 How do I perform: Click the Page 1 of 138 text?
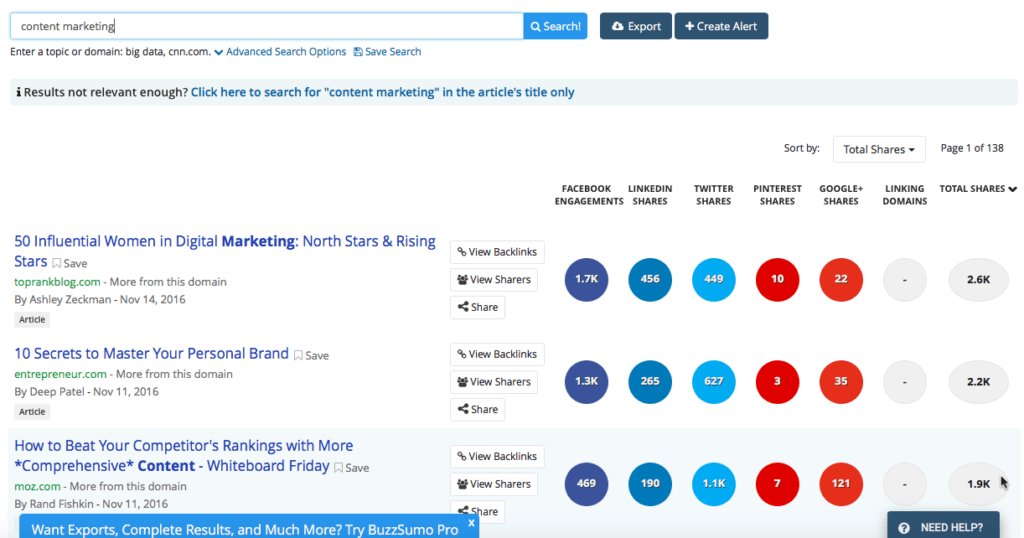click(972, 148)
